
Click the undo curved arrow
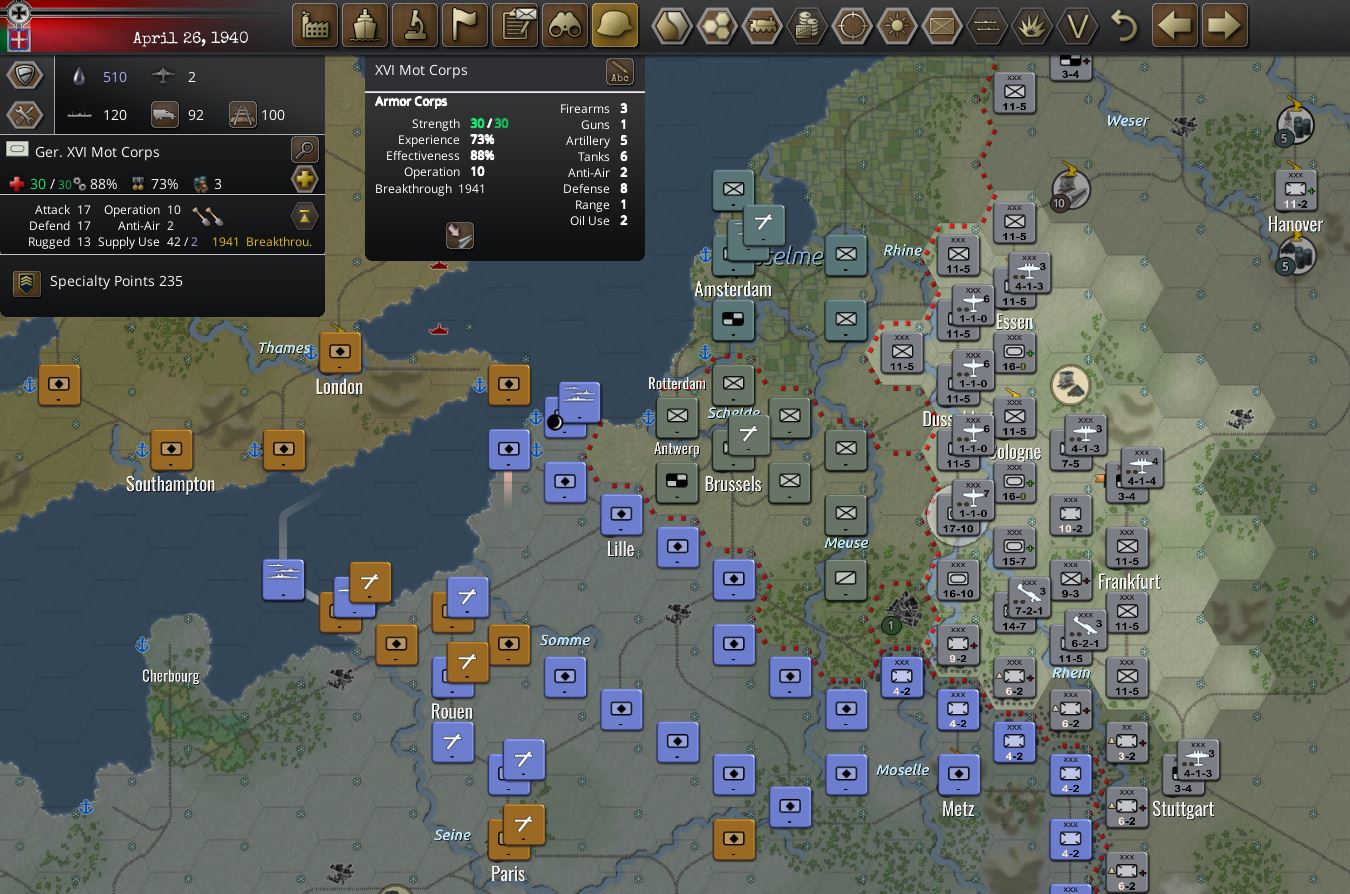tap(1125, 26)
